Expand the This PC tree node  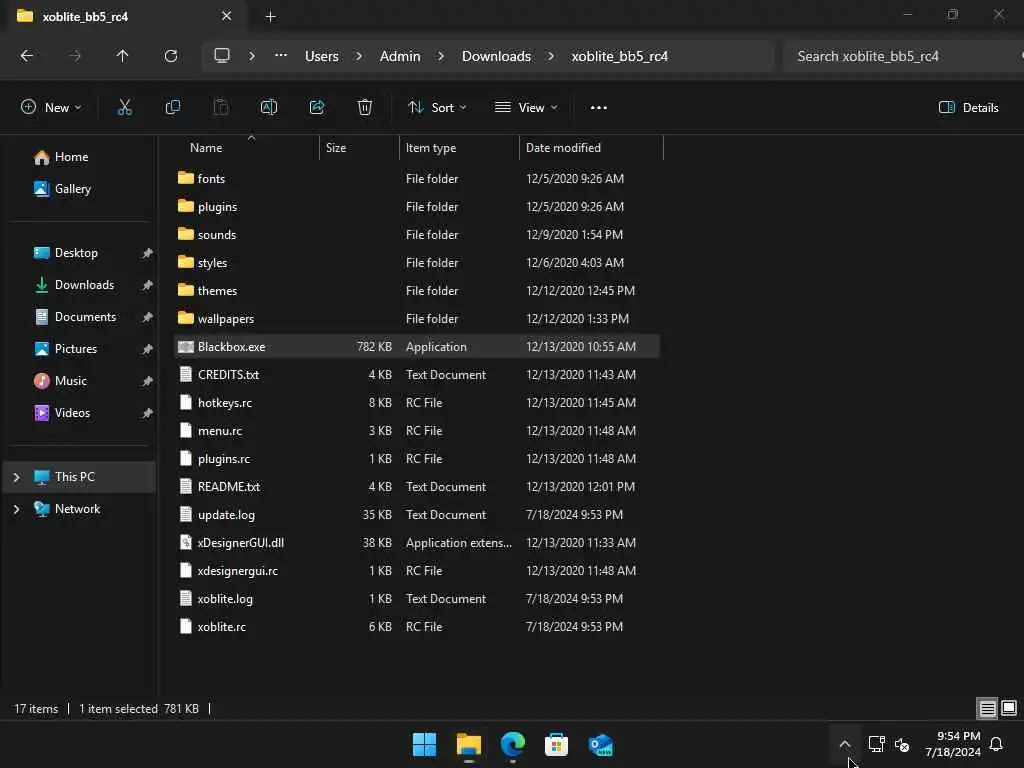pyautogui.click(x=16, y=477)
